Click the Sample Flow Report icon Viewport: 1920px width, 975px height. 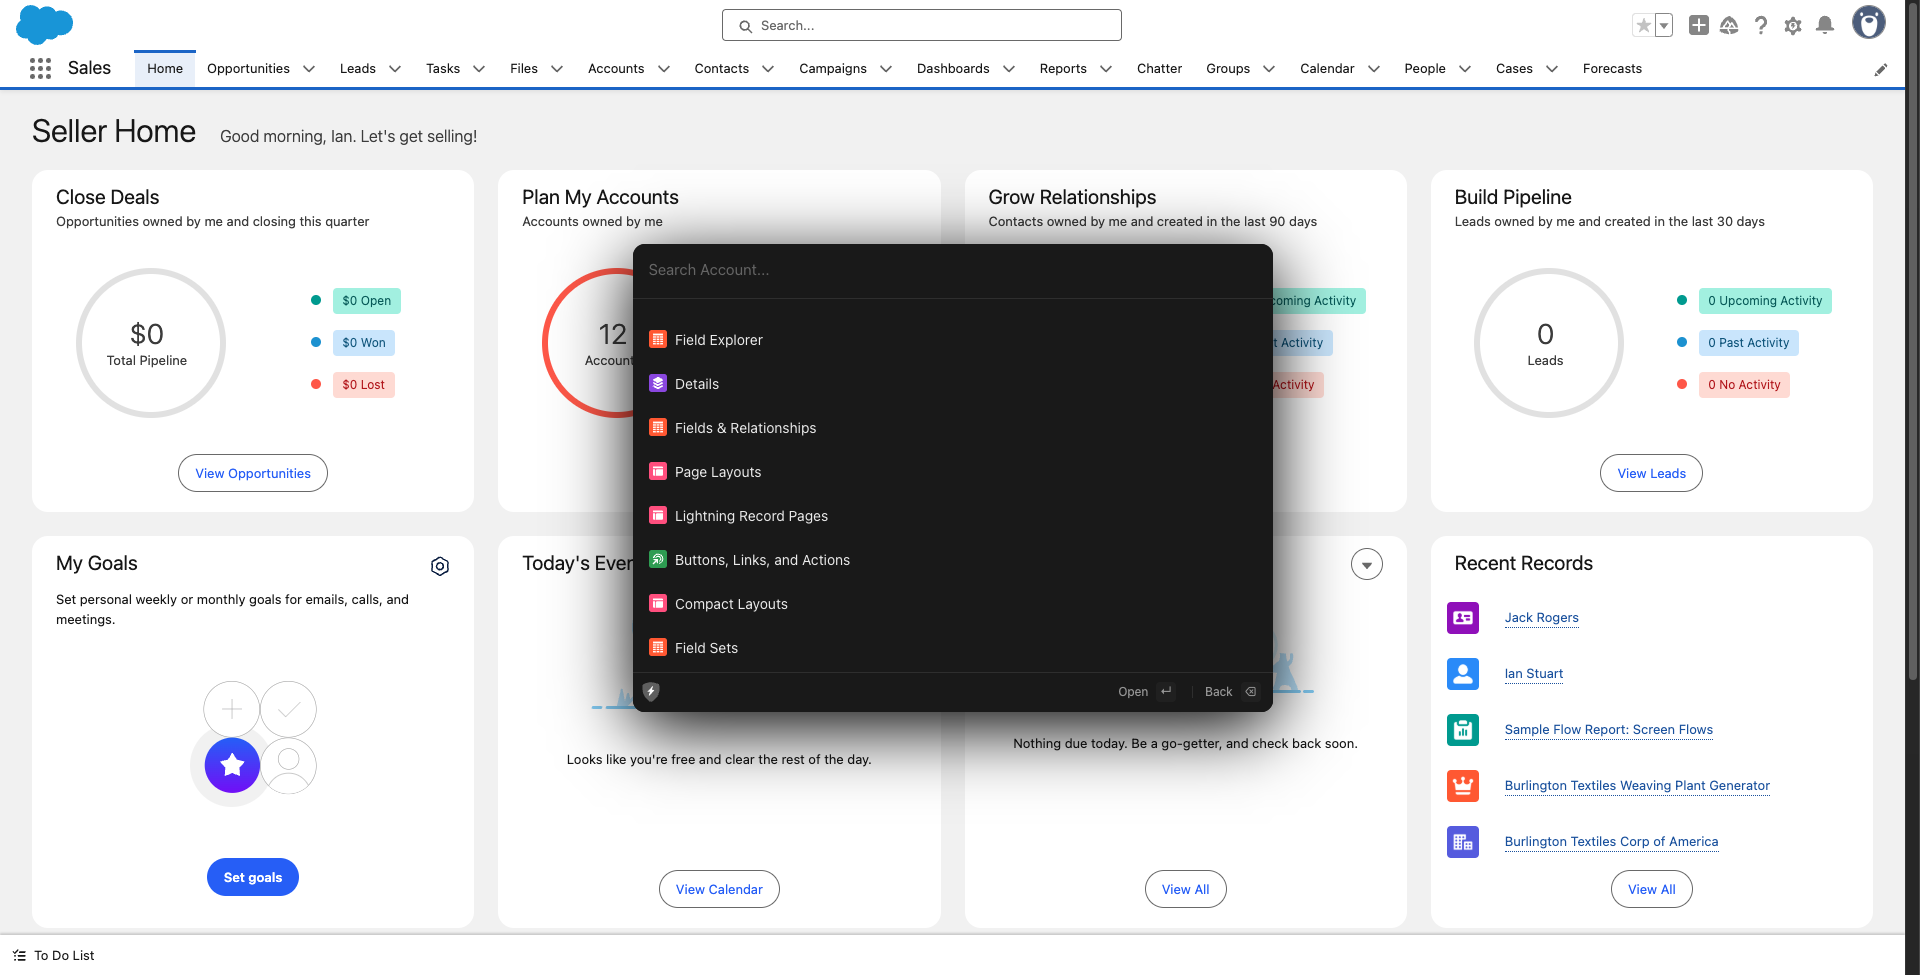click(1463, 730)
